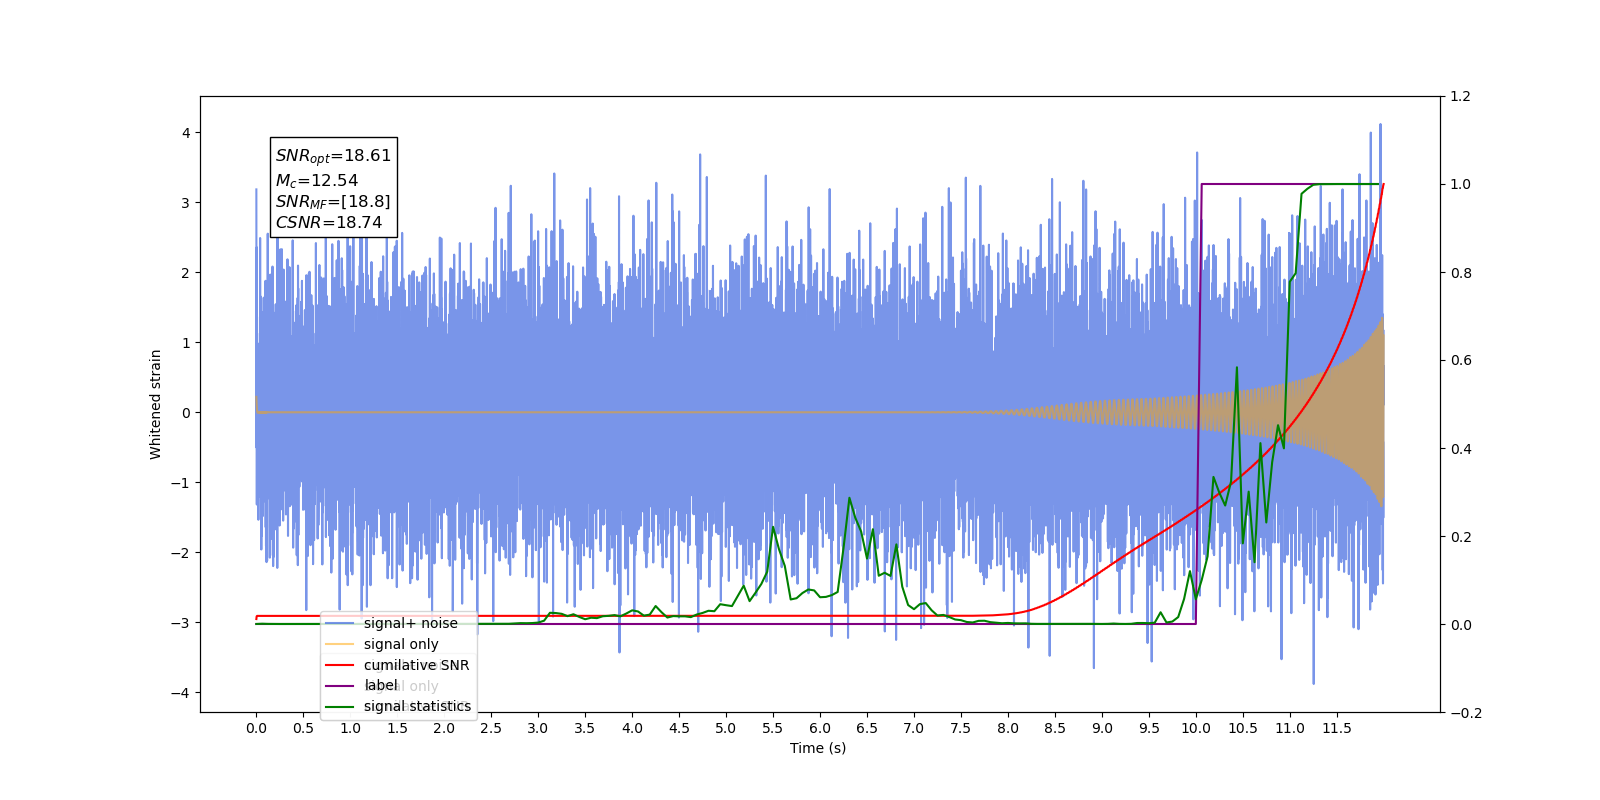Click the 'Time (s)' x-axis label

coord(818,748)
